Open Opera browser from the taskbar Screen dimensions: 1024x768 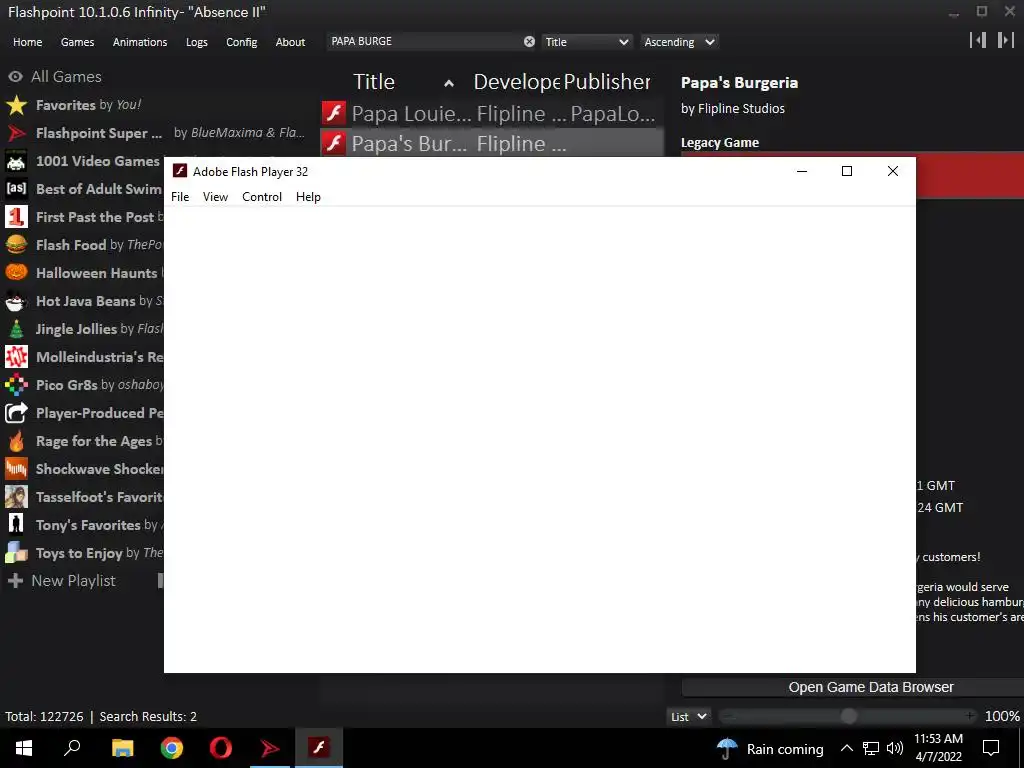pyautogui.click(x=221, y=748)
